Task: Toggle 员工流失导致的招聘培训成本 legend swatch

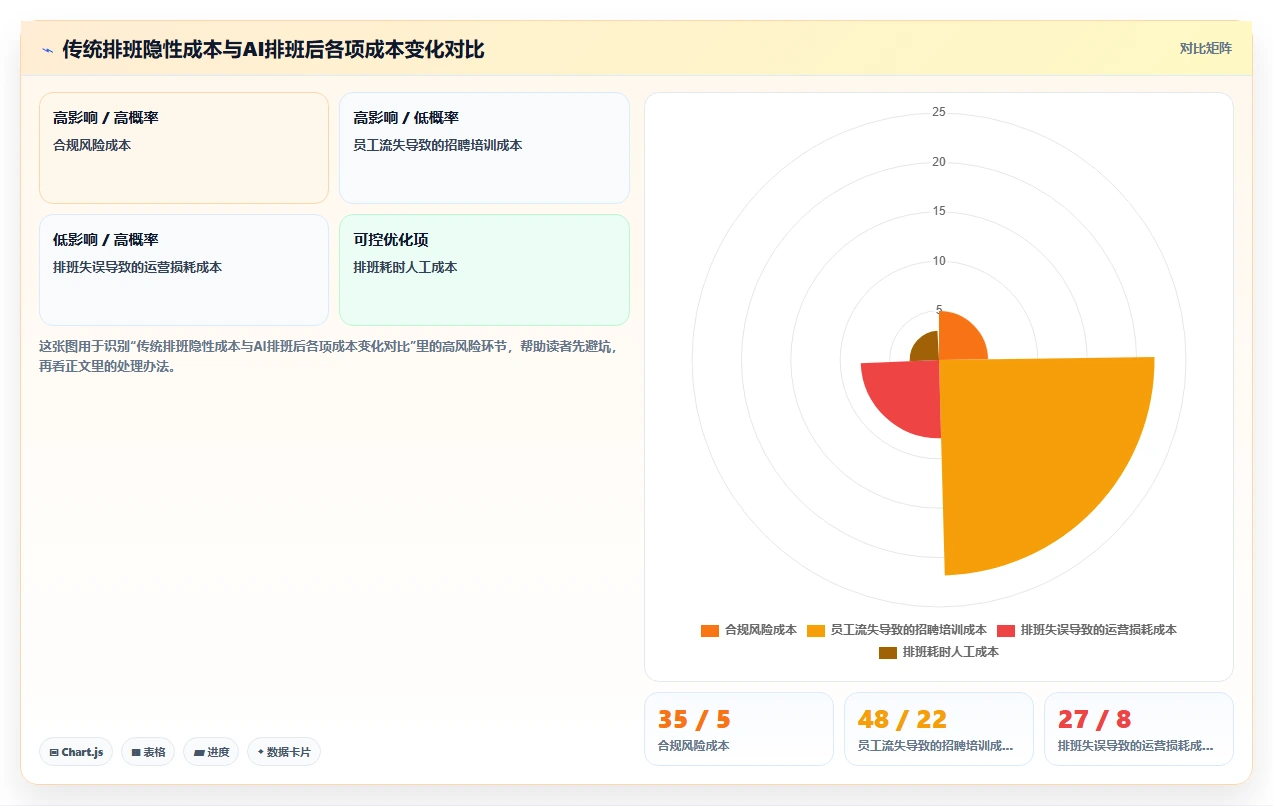Action: 816,630
